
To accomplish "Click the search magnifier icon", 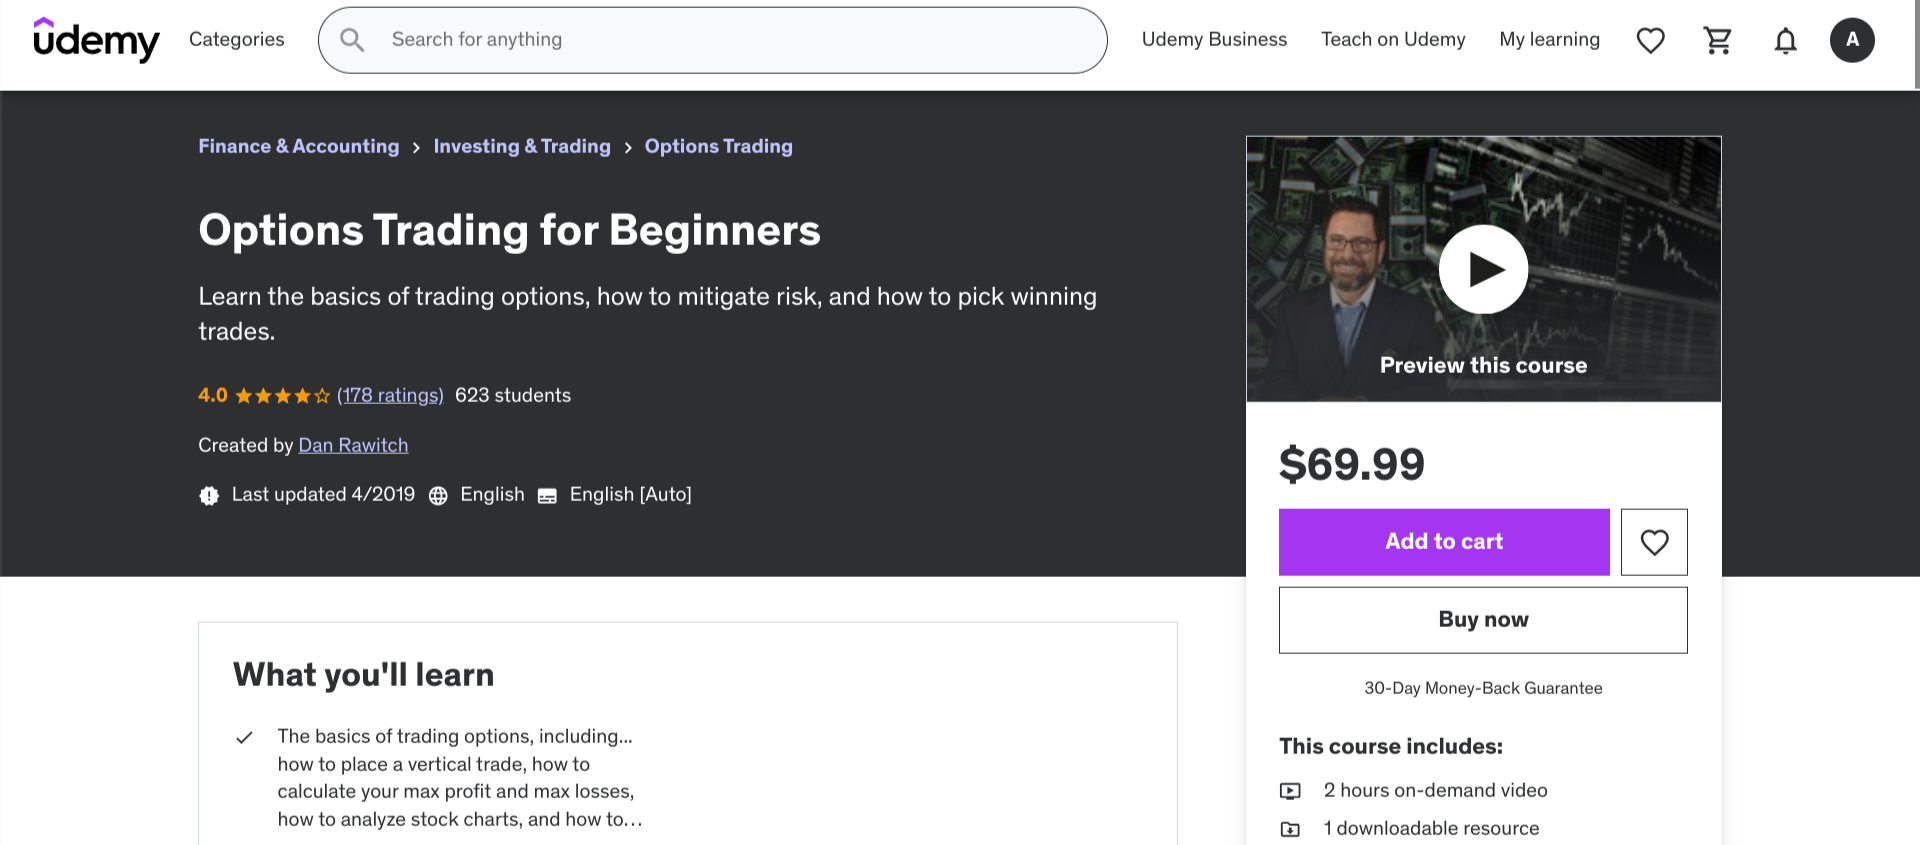I will 352,39.
